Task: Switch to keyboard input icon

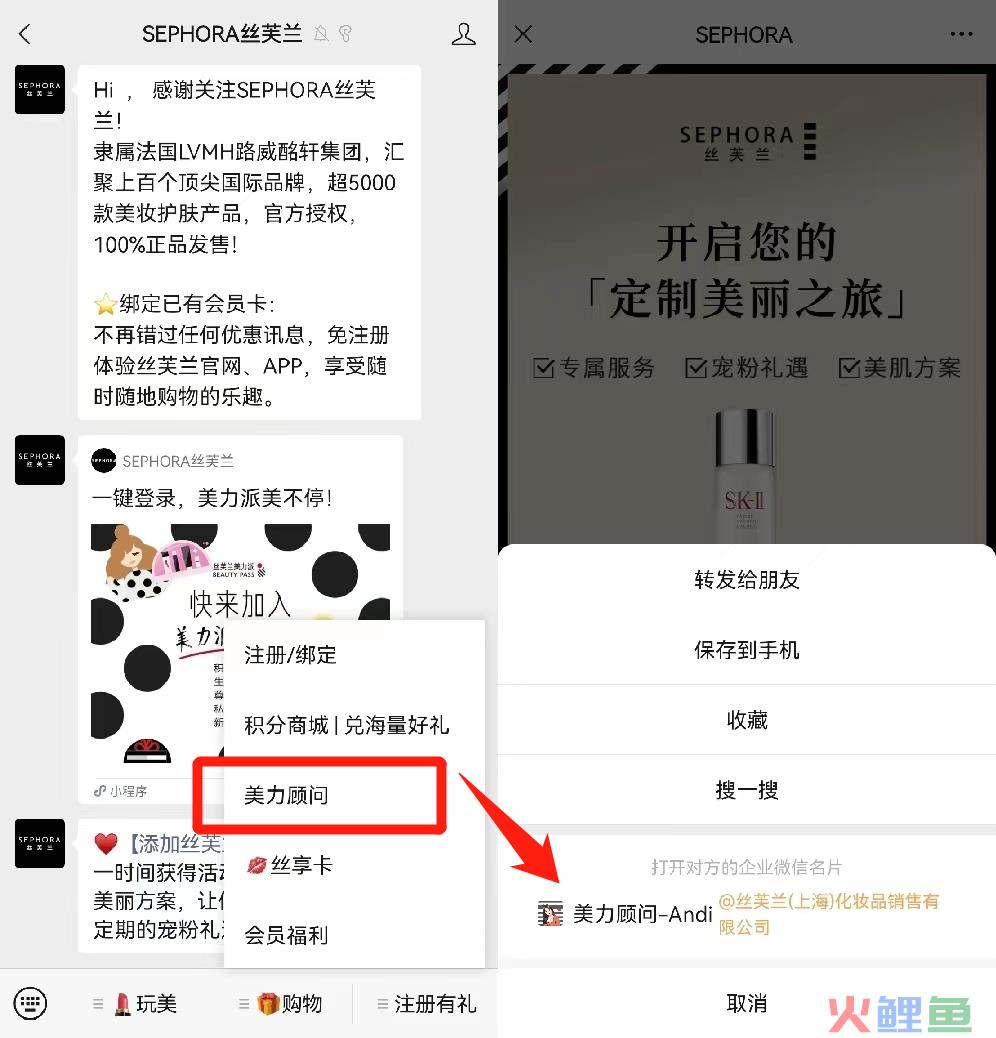Action: tap(30, 1003)
